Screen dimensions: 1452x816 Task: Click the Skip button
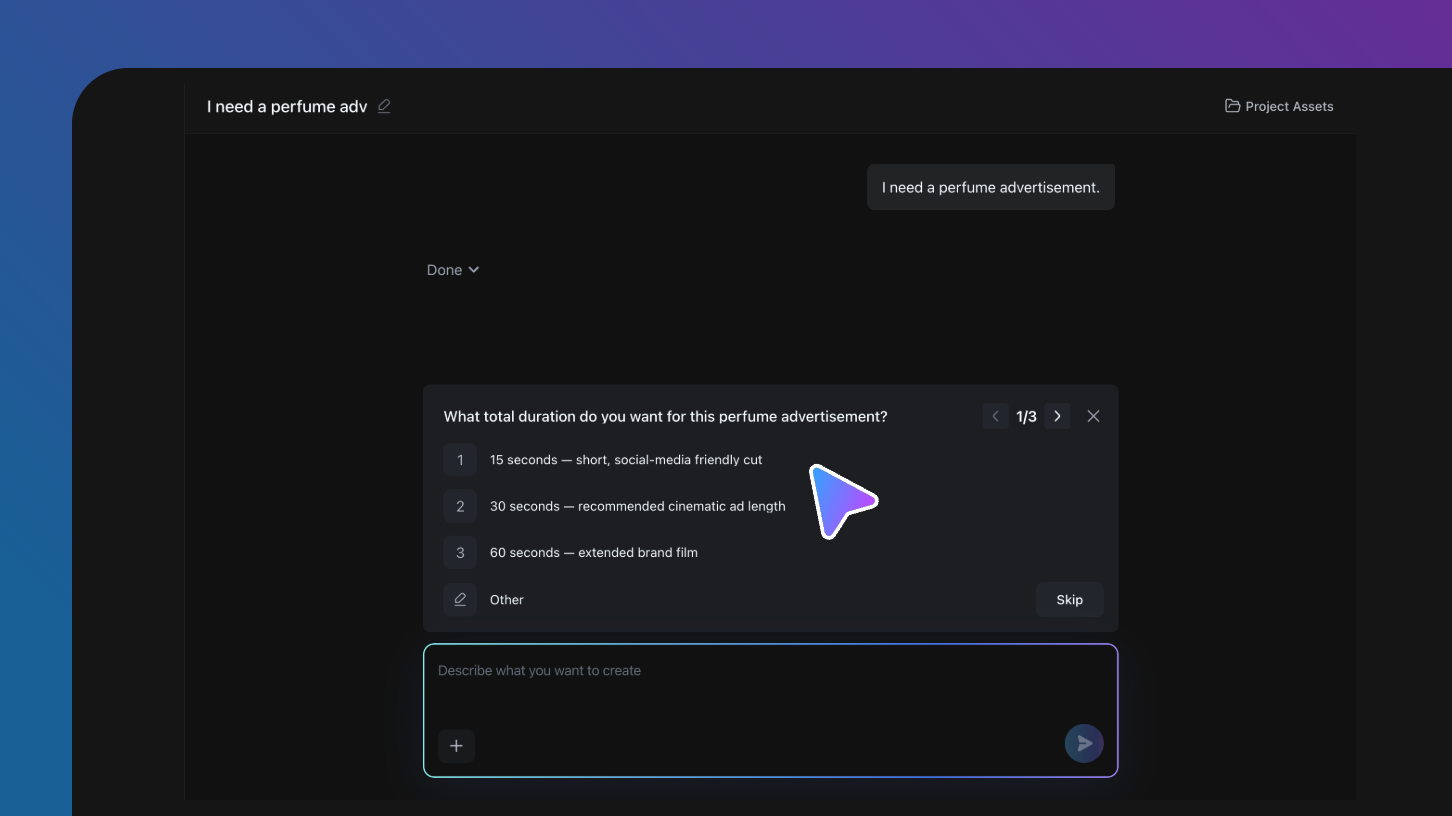(x=1070, y=600)
